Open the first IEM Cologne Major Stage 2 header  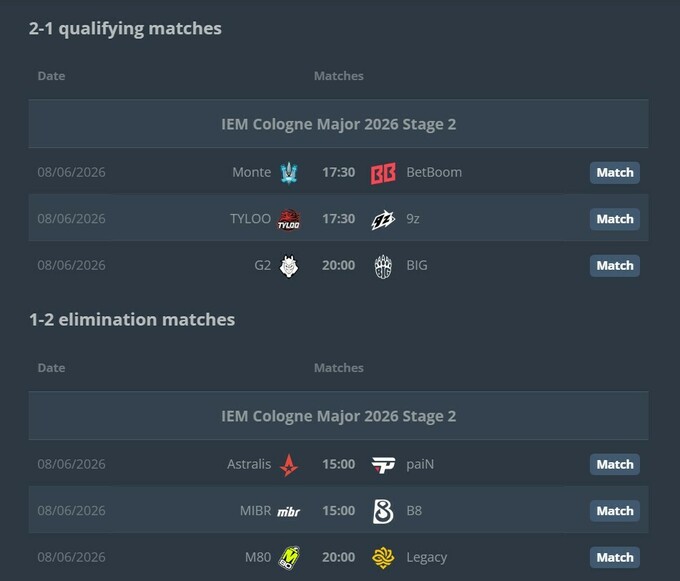tap(338, 124)
